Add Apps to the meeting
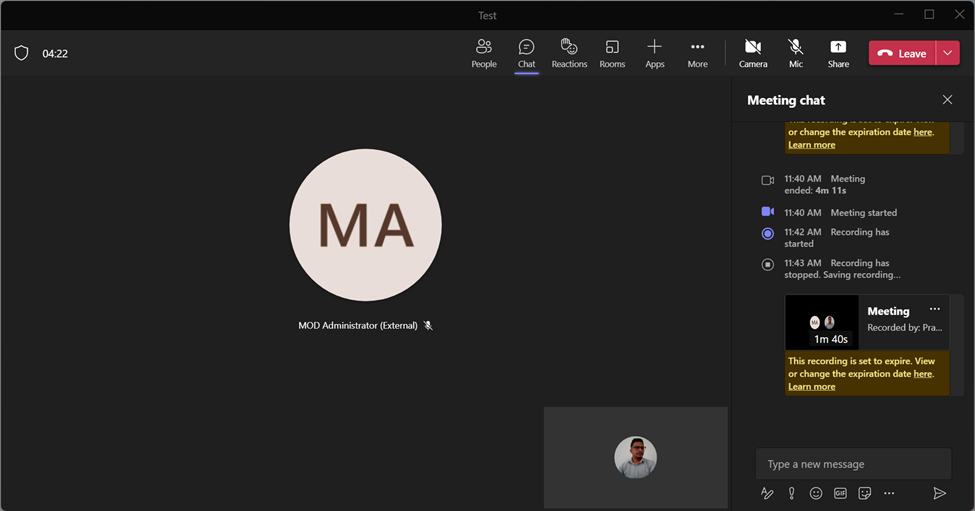This screenshot has height=511, width=975. tap(655, 53)
